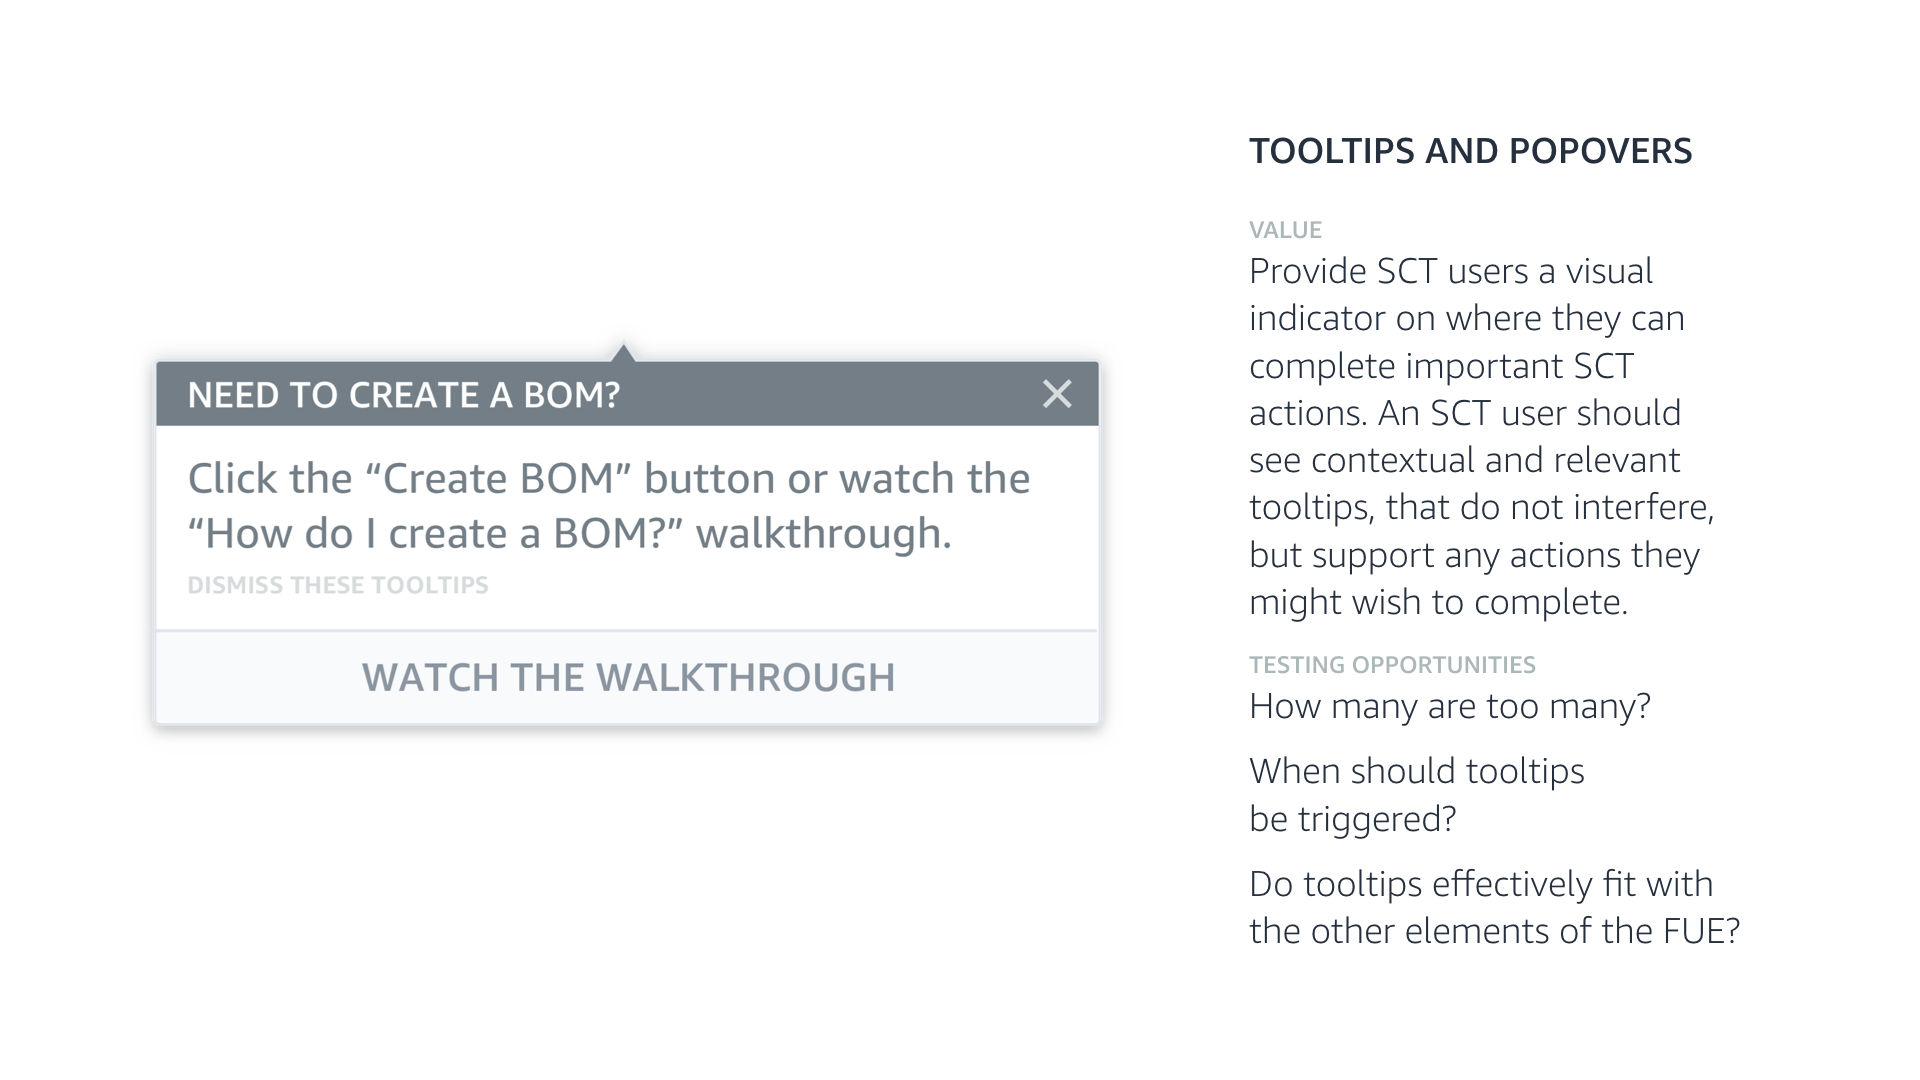Image resolution: width=1920 pixels, height=1080 pixels.
Task: Select the quoted "Create BOM" text in the tooltip
Action: (499, 479)
